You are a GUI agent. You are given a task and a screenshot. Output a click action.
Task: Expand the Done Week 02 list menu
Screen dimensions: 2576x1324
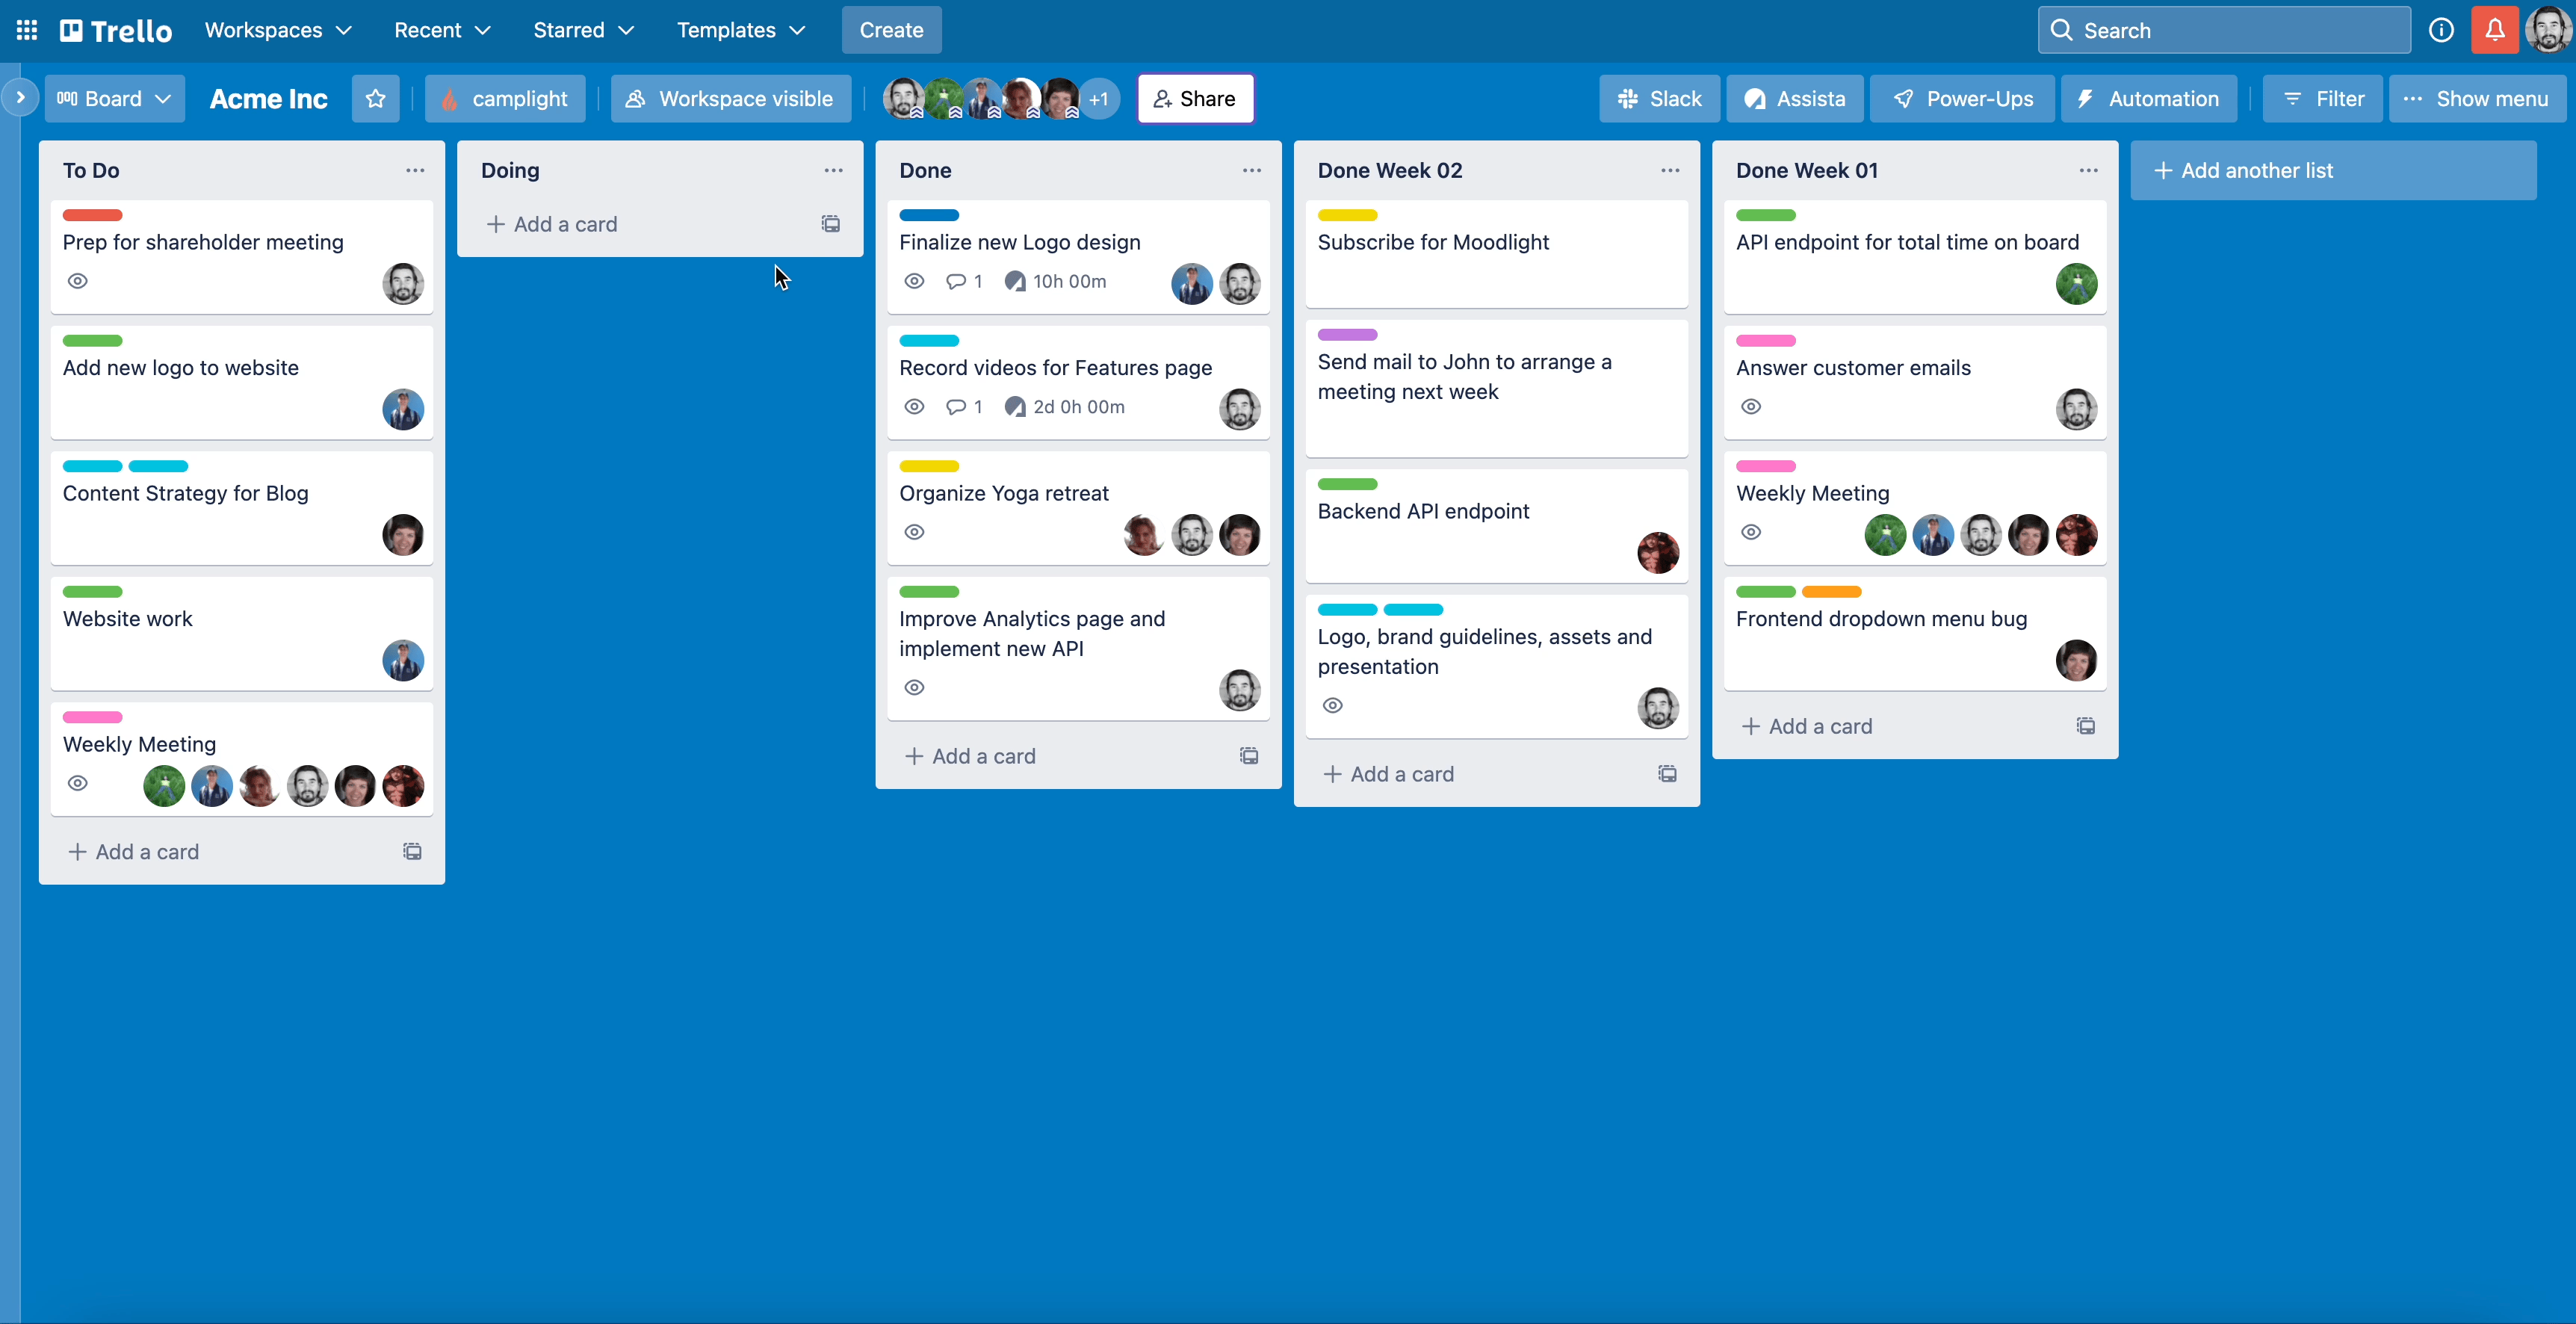(1670, 170)
